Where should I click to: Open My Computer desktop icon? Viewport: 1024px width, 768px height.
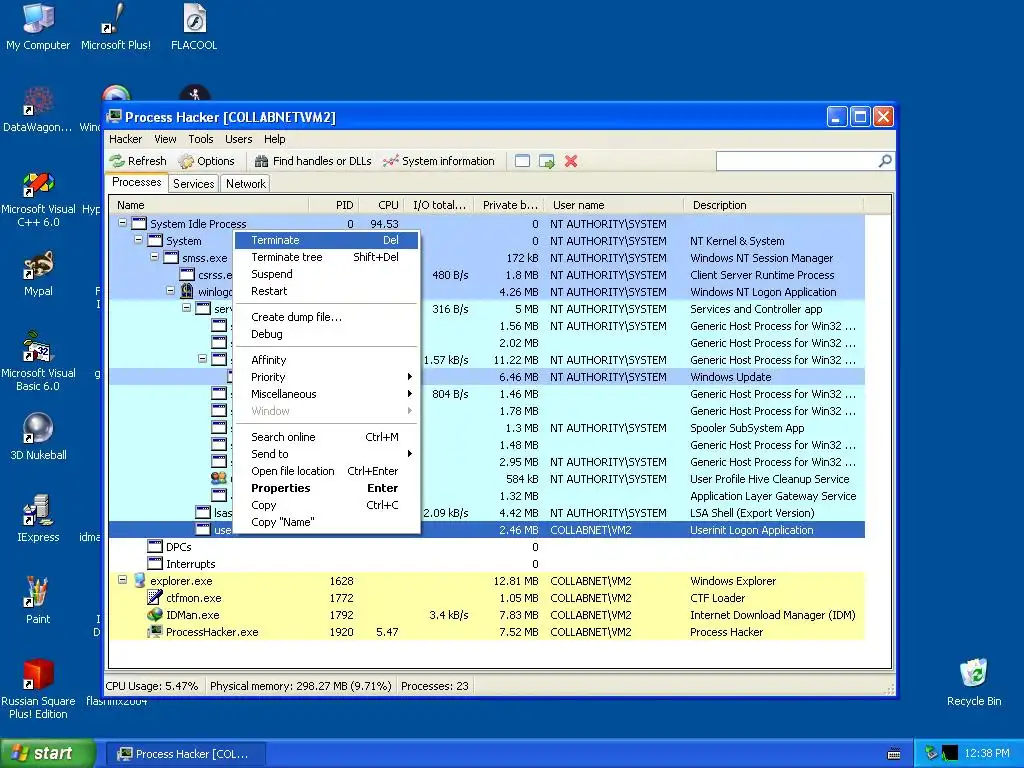pyautogui.click(x=38, y=27)
